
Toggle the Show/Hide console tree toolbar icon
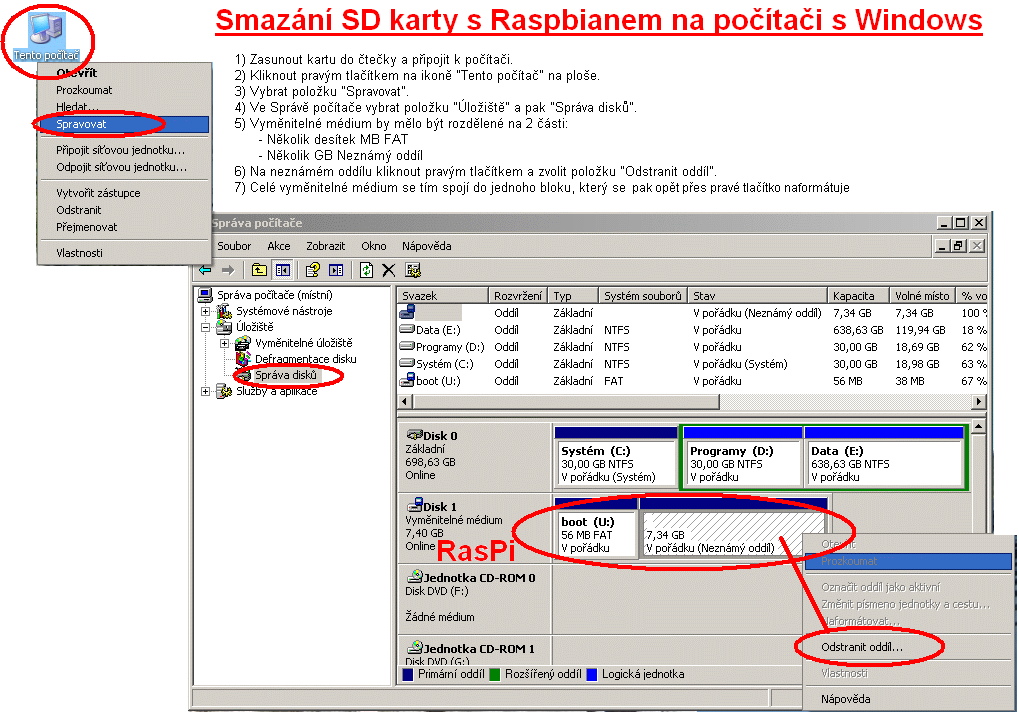[x=283, y=270]
